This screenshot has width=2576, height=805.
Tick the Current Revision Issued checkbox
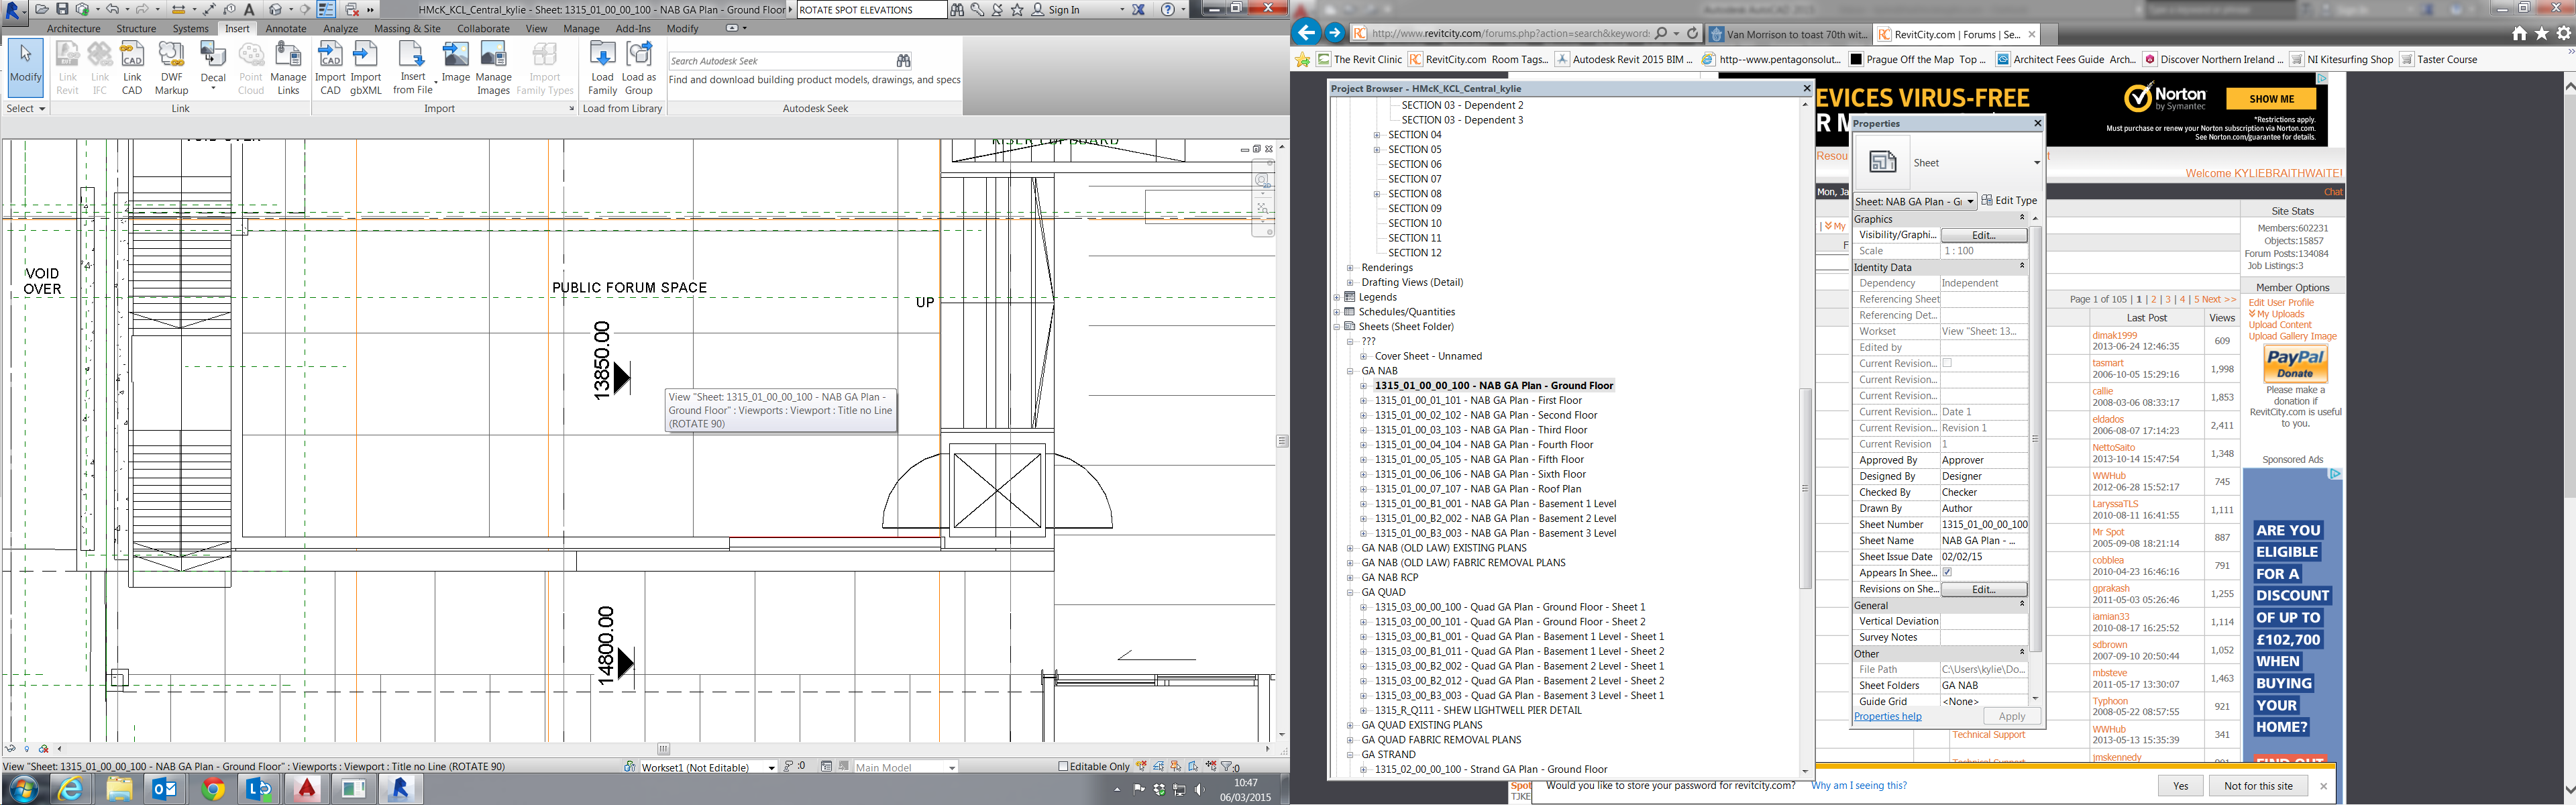click(x=1947, y=363)
